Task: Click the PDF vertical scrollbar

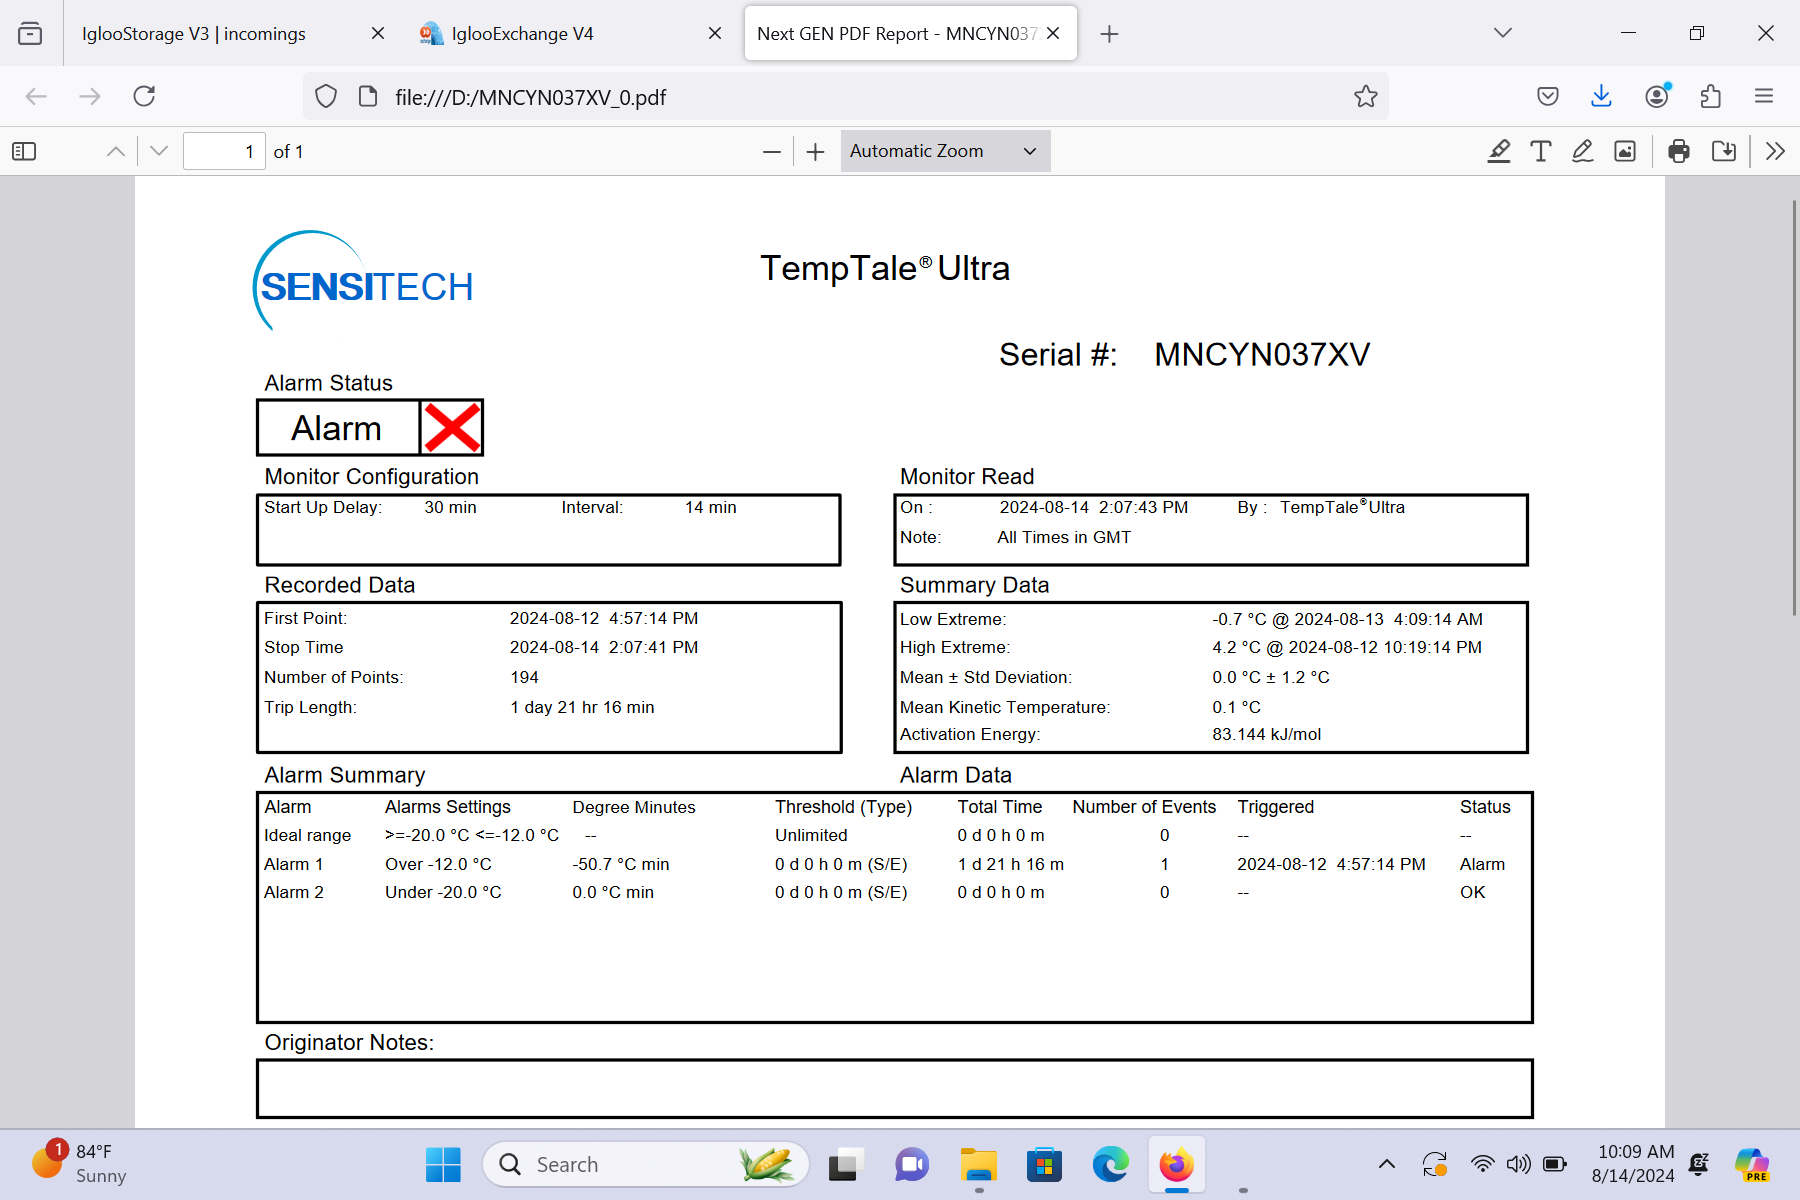Action: tap(1793, 406)
